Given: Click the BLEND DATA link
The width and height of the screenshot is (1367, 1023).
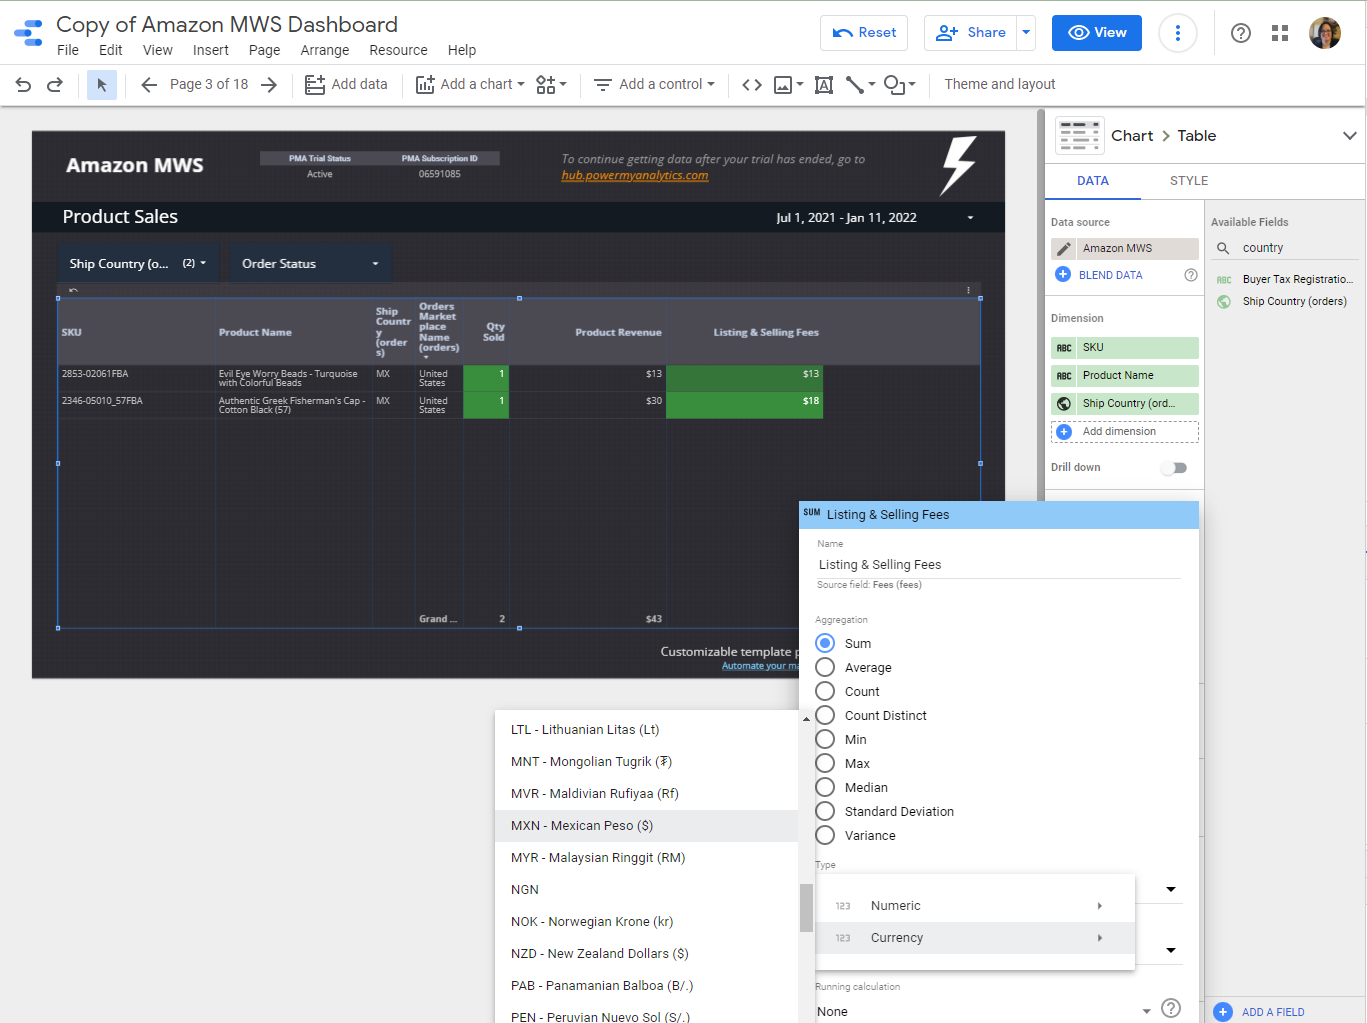Looking at the screenshot, I should coord(1110,275).
